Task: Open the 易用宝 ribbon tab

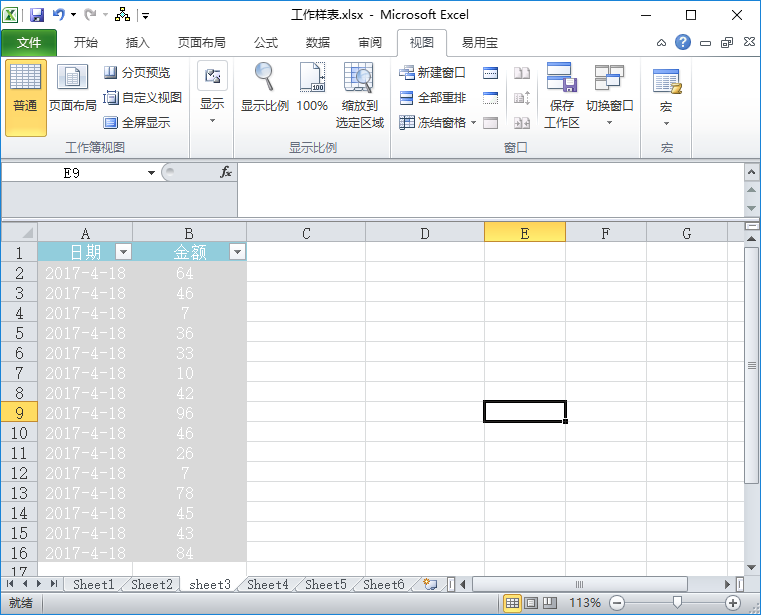Action: [480, 43]
